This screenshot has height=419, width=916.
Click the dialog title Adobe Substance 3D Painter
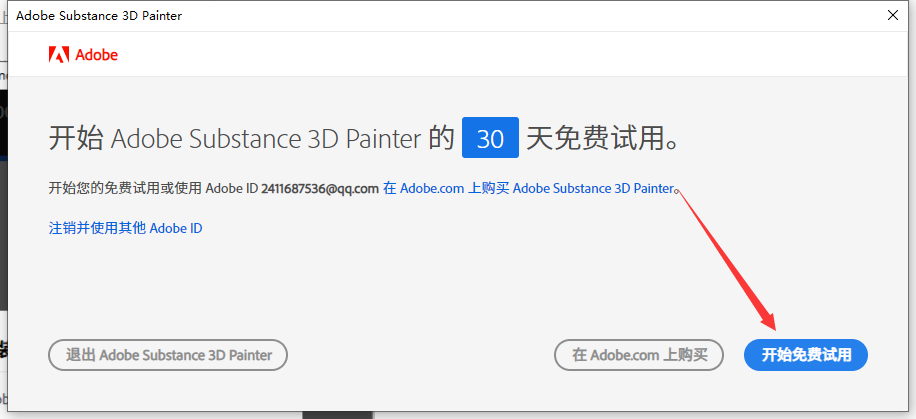pyautogui.click(x=99, y=16)
